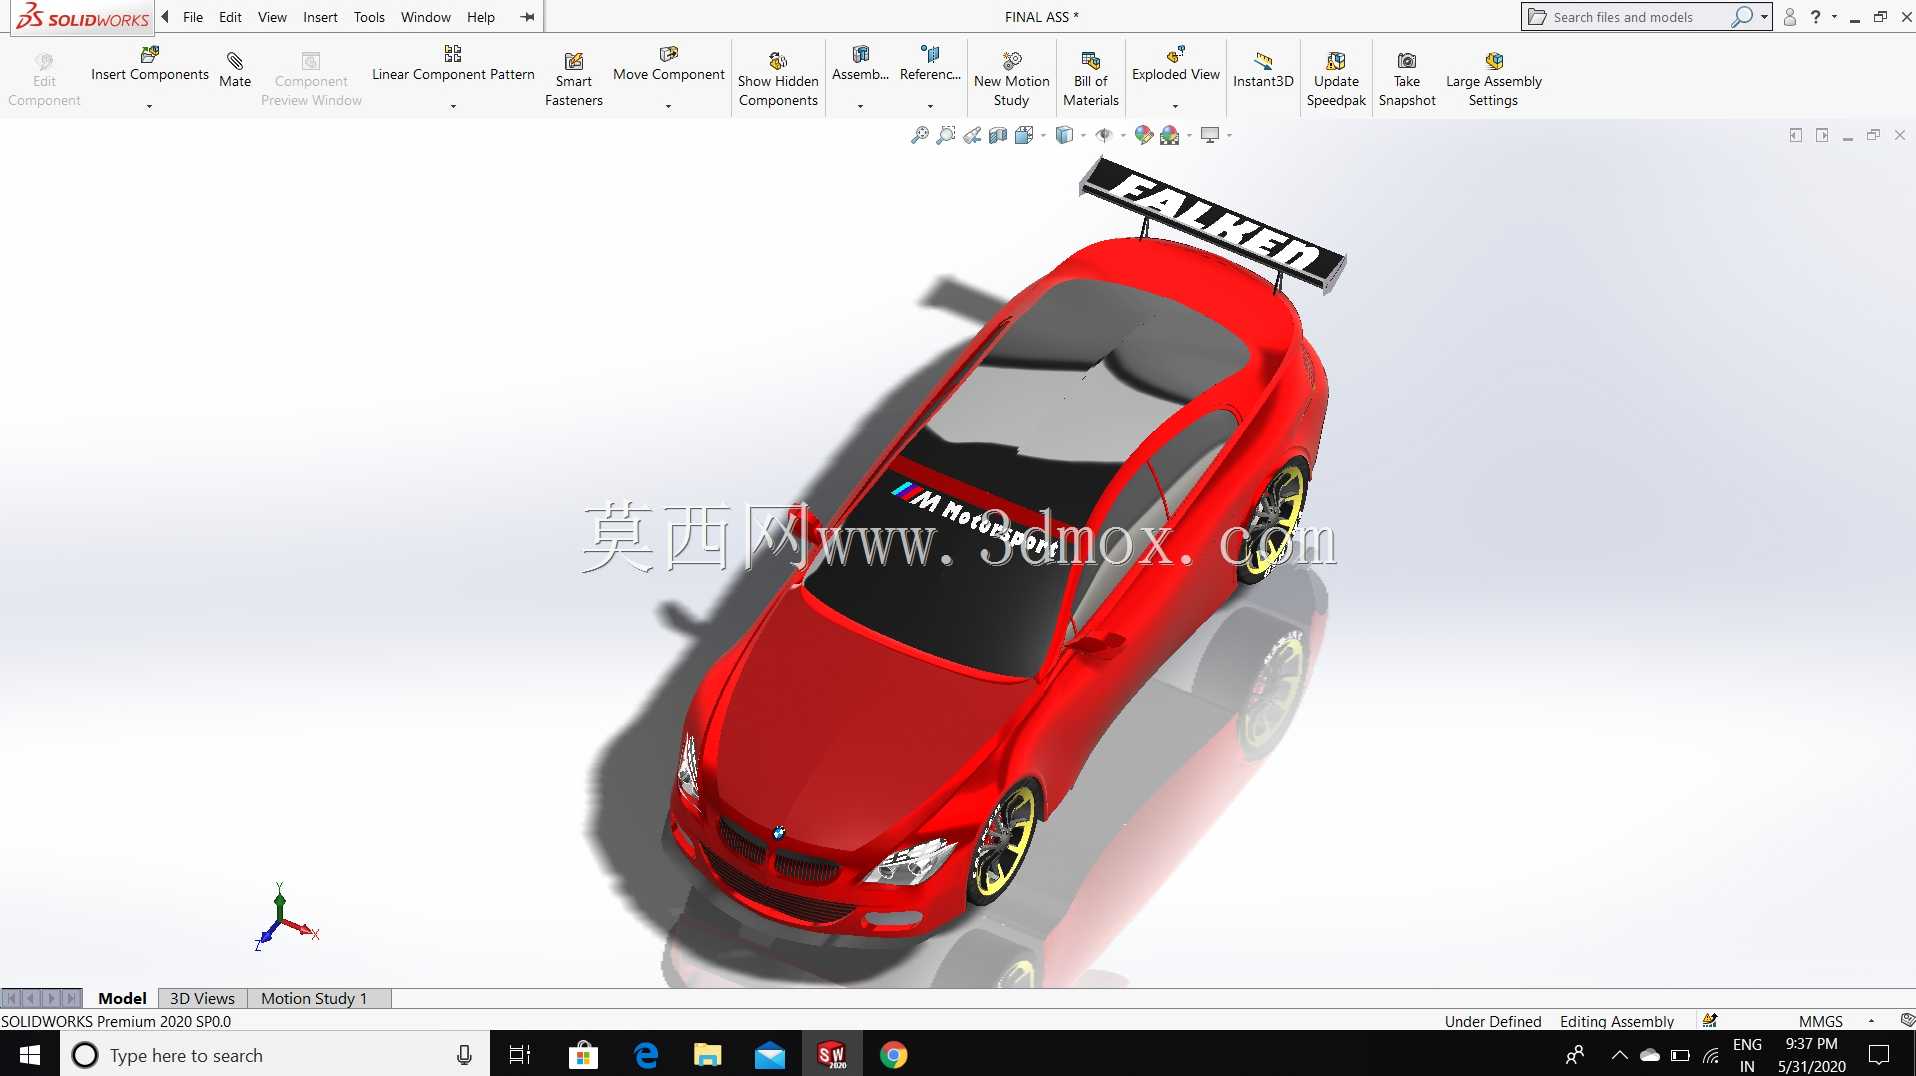This screenshot has height=1076, width=1916.
Task: Open Chrome from the taskbar
Action: [x=893, y=1055]
